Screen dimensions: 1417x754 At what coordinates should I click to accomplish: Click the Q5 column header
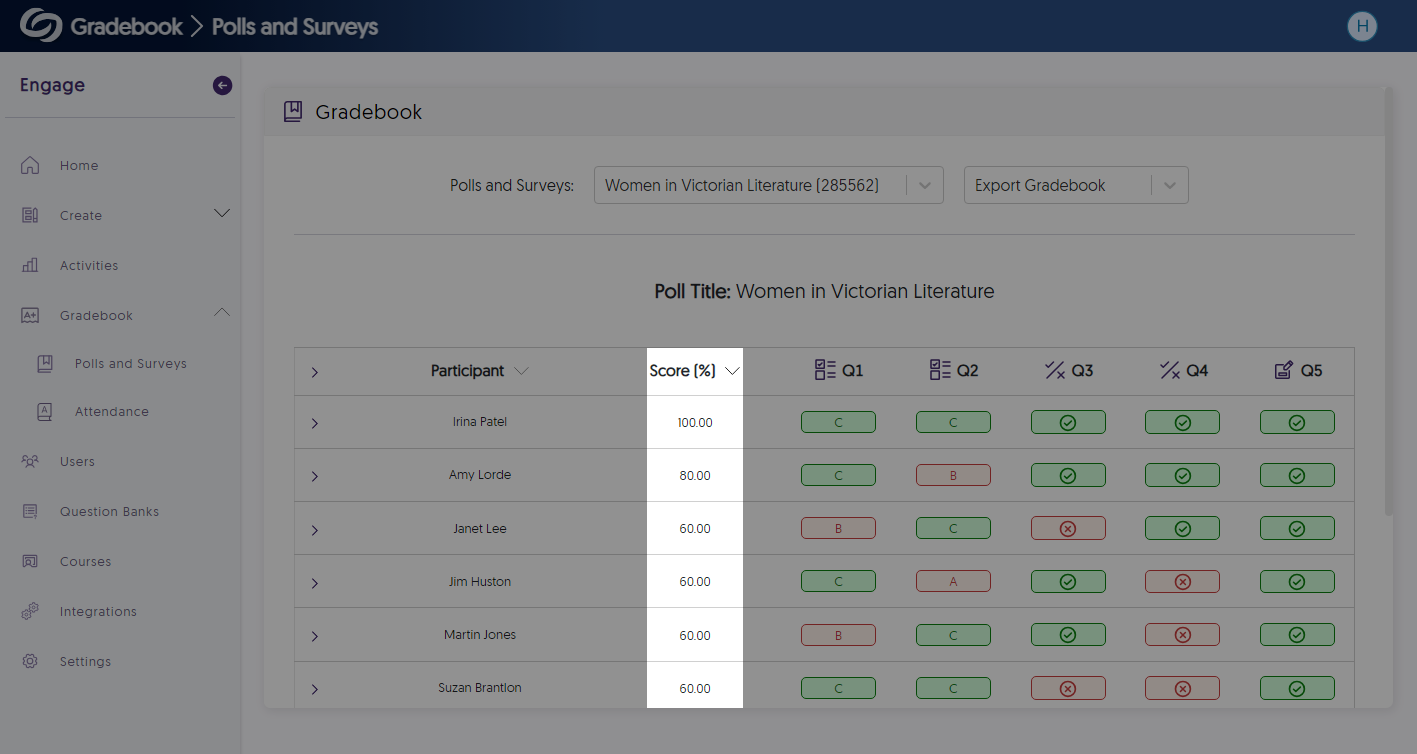pos(1298,371)
